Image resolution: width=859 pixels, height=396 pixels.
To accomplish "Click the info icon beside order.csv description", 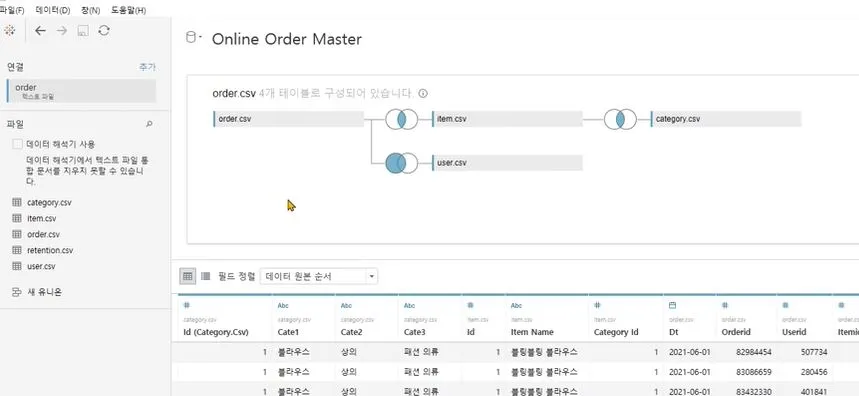I will 423,93.
